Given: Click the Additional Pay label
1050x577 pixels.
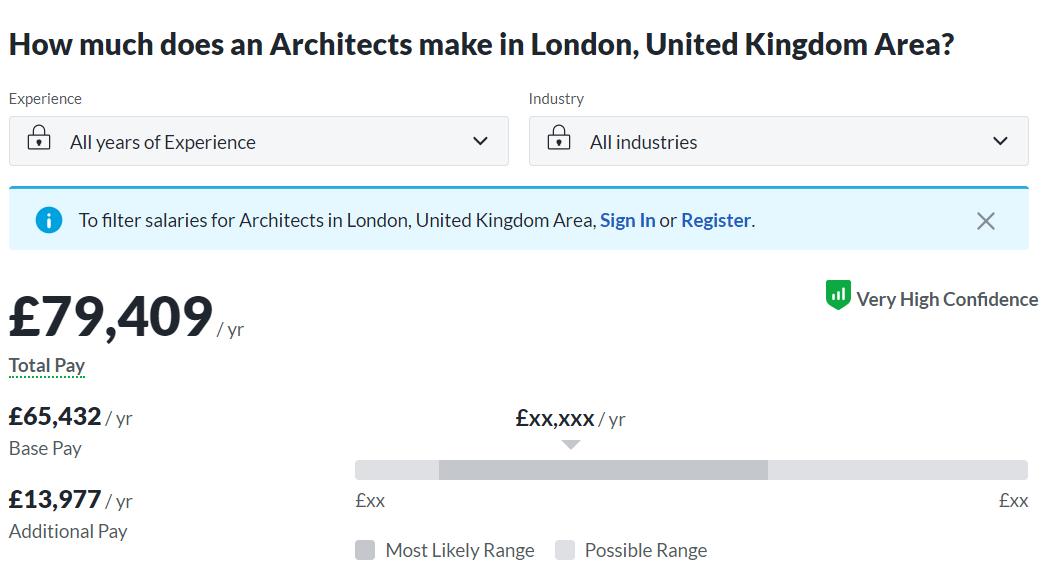Looking at the screenshot, I should 68,531.
